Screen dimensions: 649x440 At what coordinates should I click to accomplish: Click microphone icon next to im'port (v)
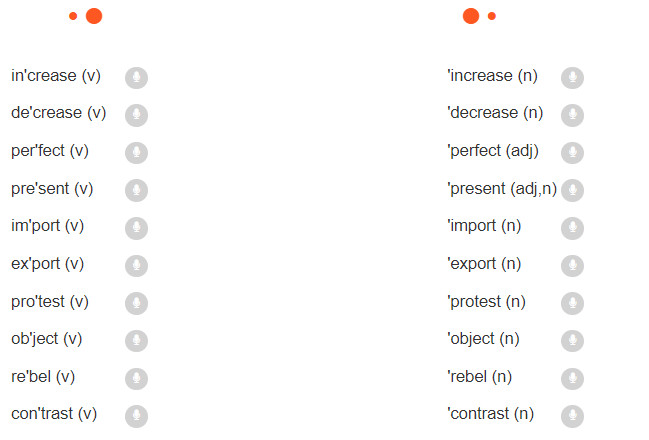137,228
